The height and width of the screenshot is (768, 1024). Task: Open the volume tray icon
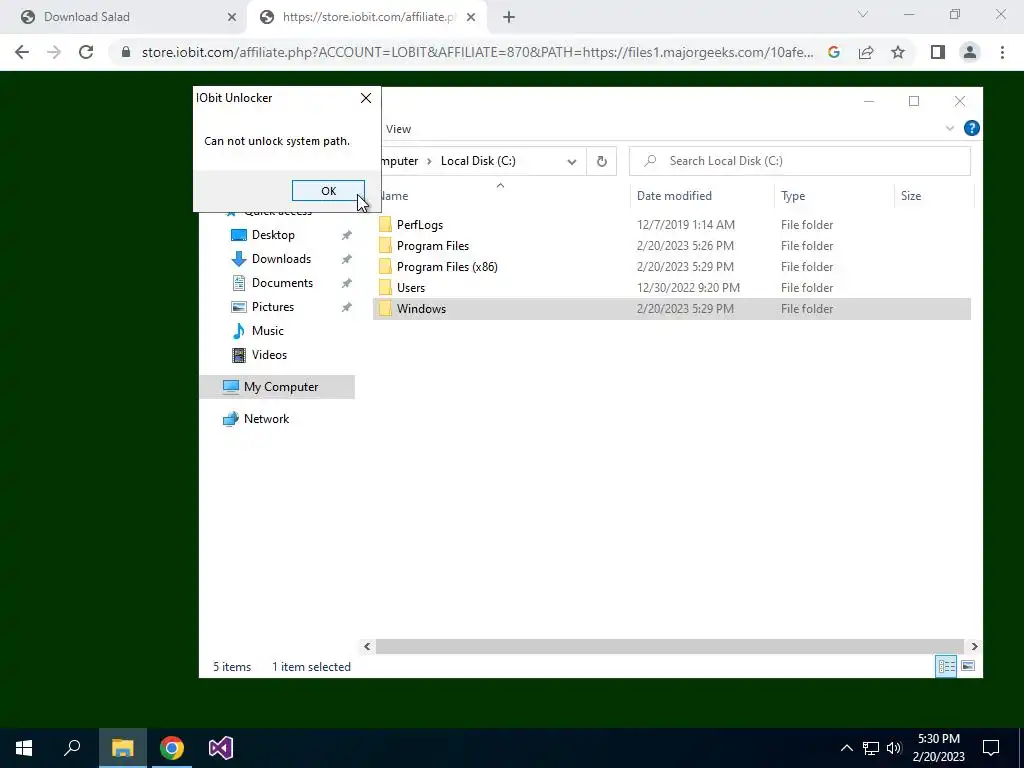pos(894,748)
